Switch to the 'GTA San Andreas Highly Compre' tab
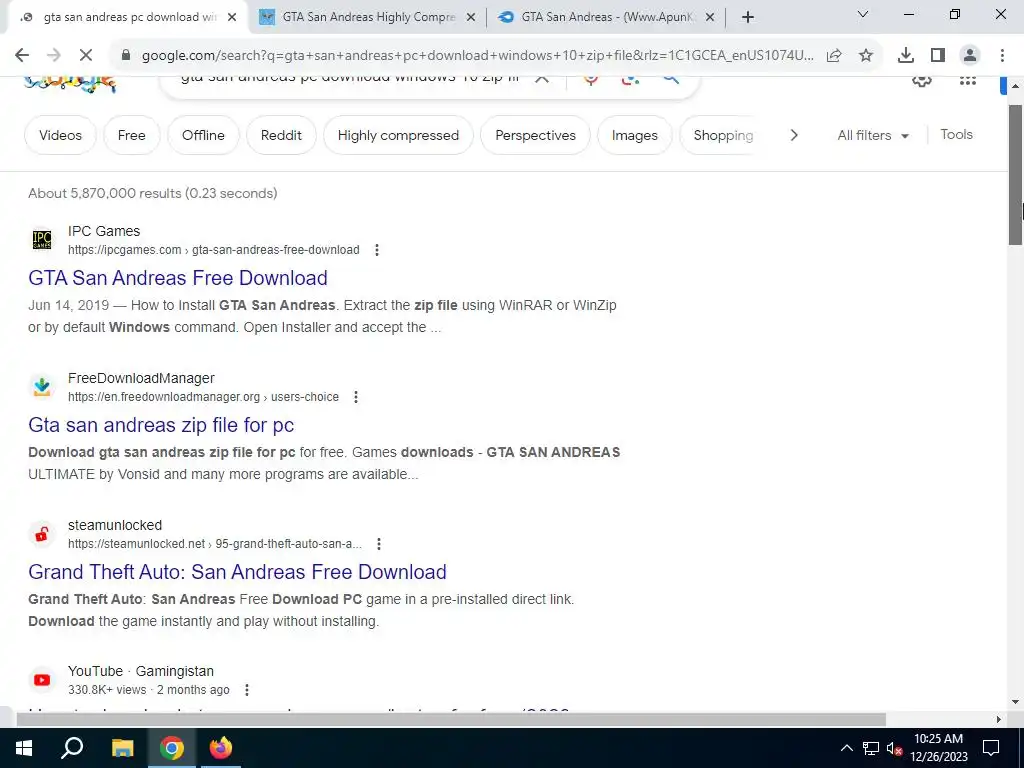 pyautogui.click(x=368, y=17)
